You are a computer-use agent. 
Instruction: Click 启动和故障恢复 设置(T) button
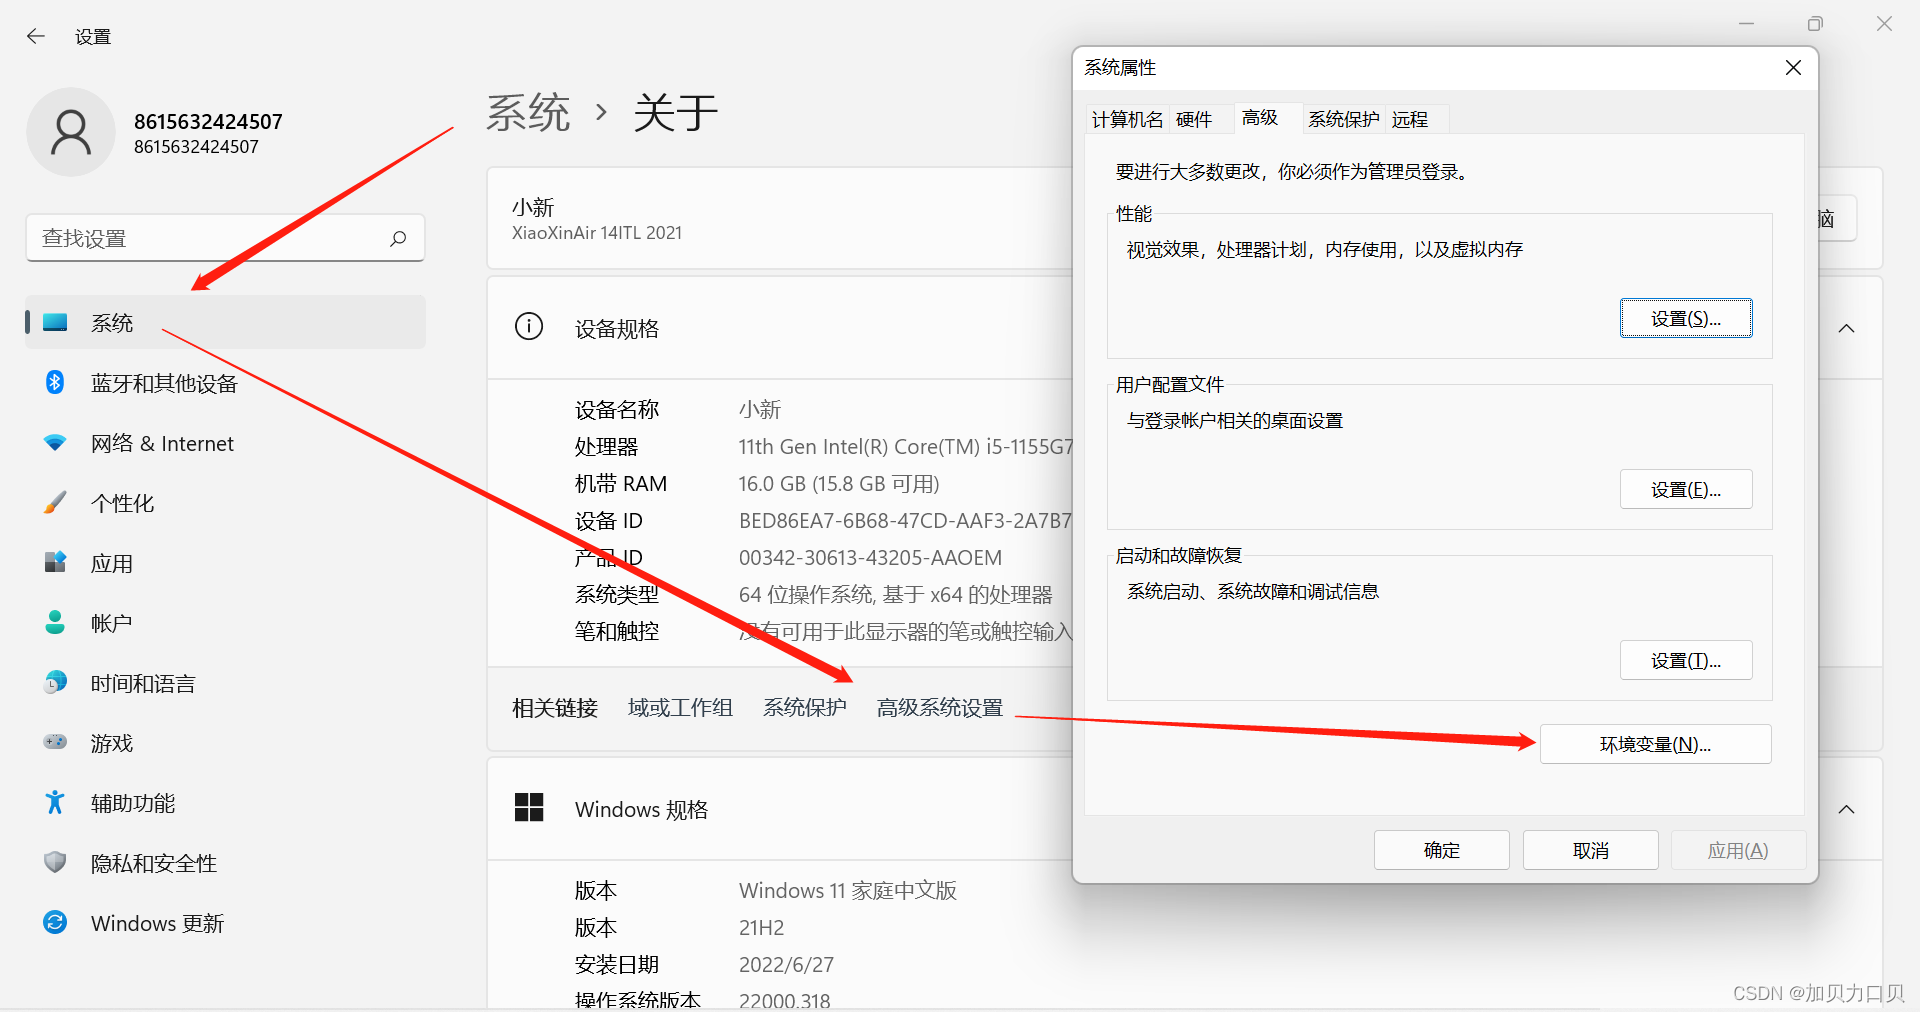click(1686, 660)
